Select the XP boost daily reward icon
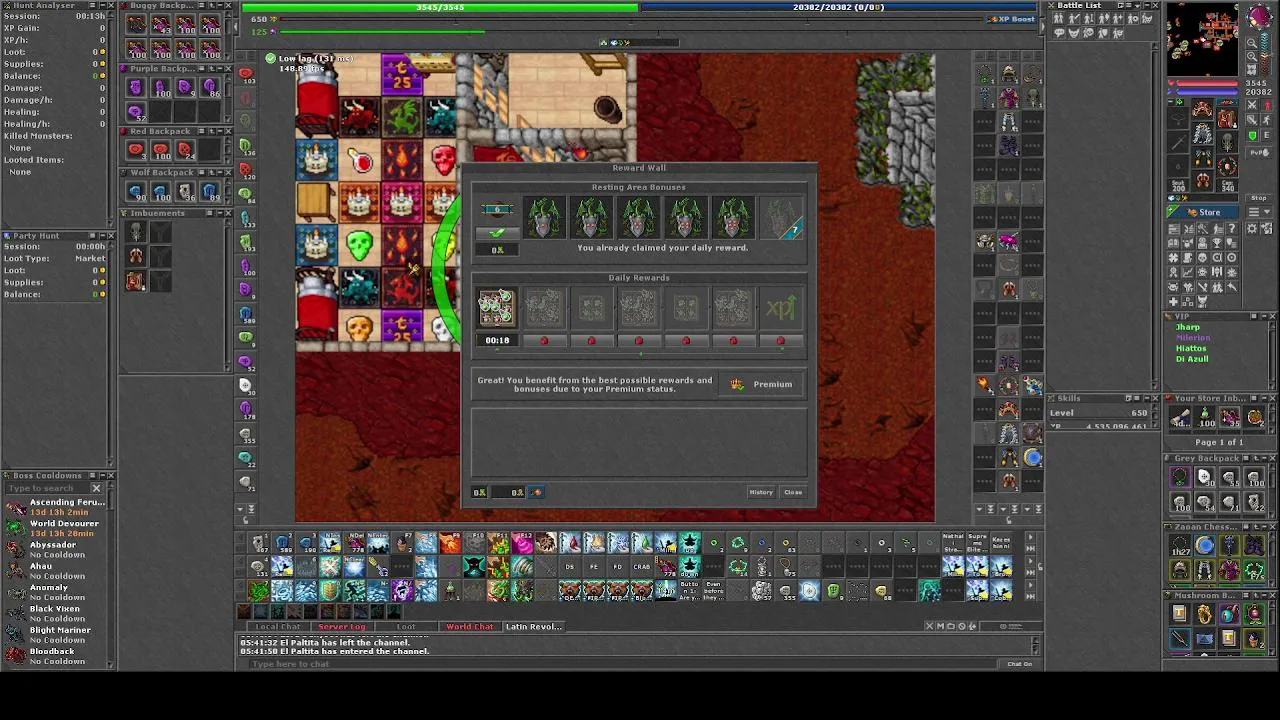Image resolution: width=1280 pixels, height=720 pixels. click(x=780, y=309)
